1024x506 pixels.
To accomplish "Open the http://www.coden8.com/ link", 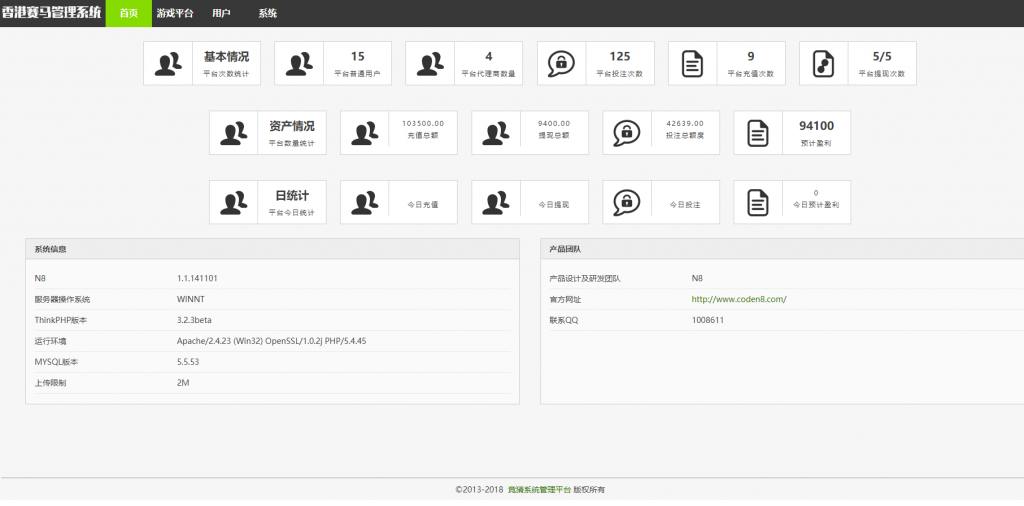I will tap(738, 299).
